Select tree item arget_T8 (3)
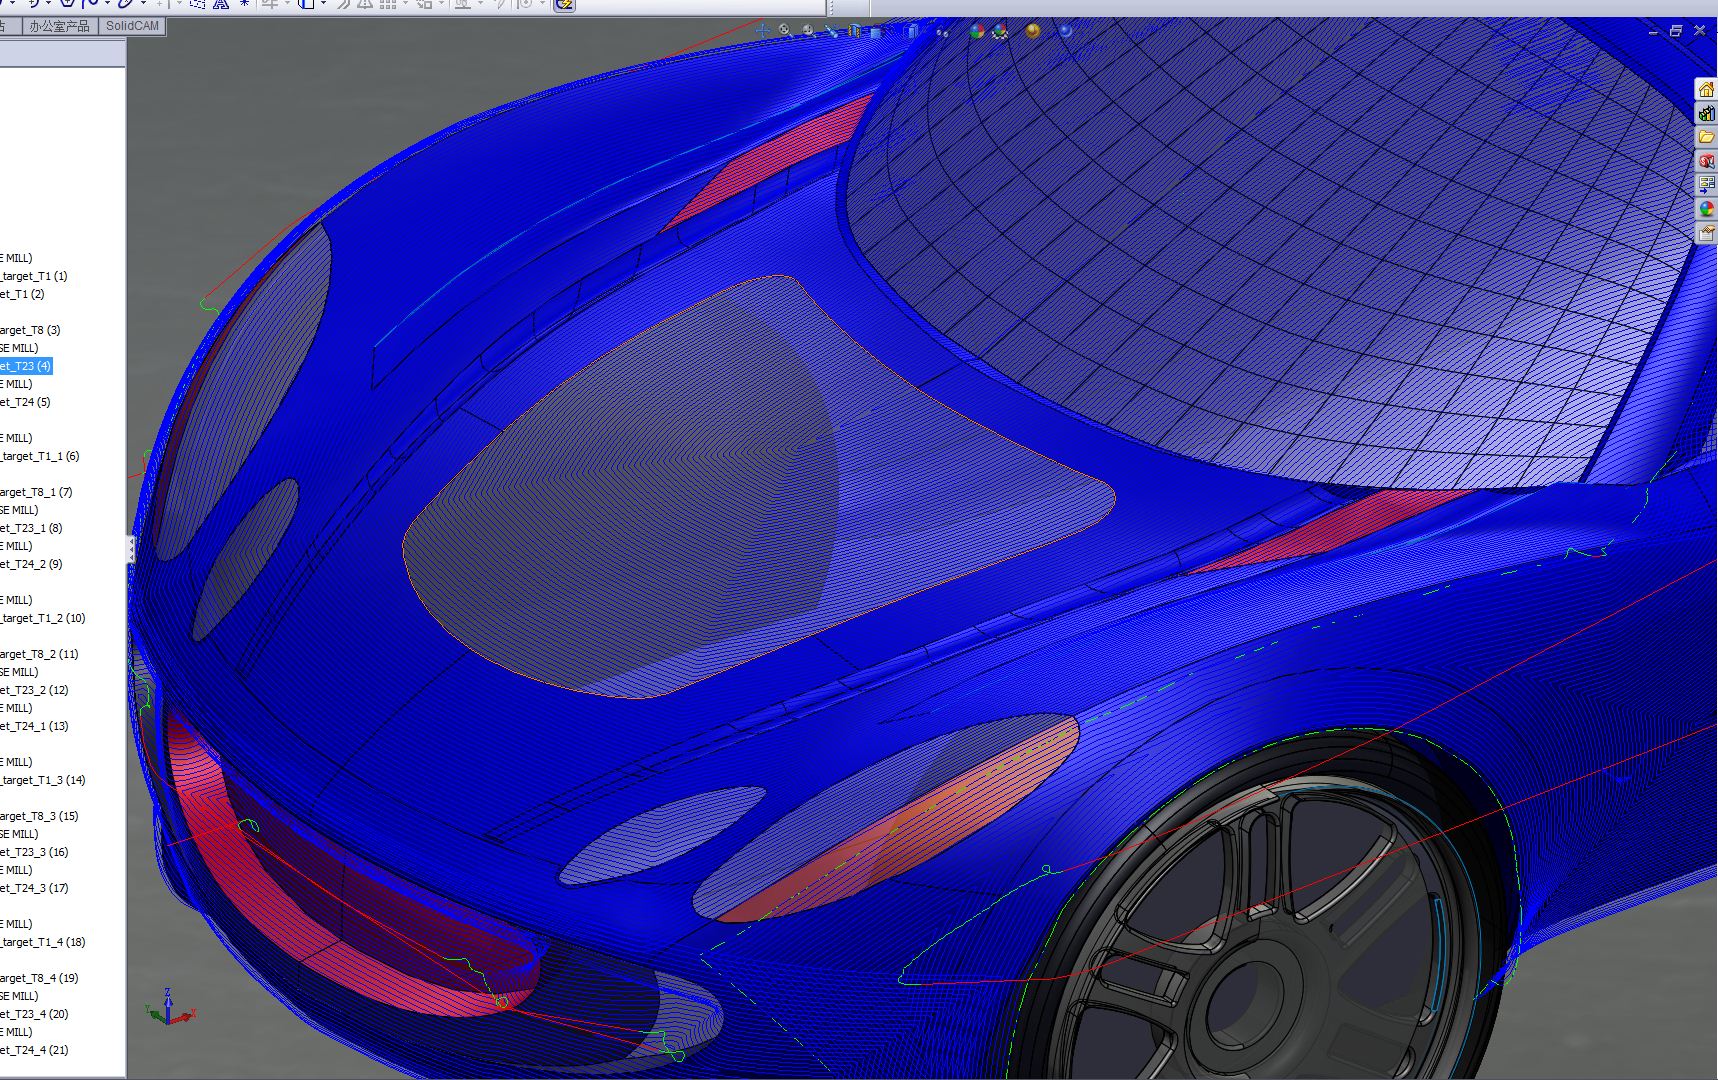The width and height of the screenshot is (1718, 1080). (x=30, y=330)
